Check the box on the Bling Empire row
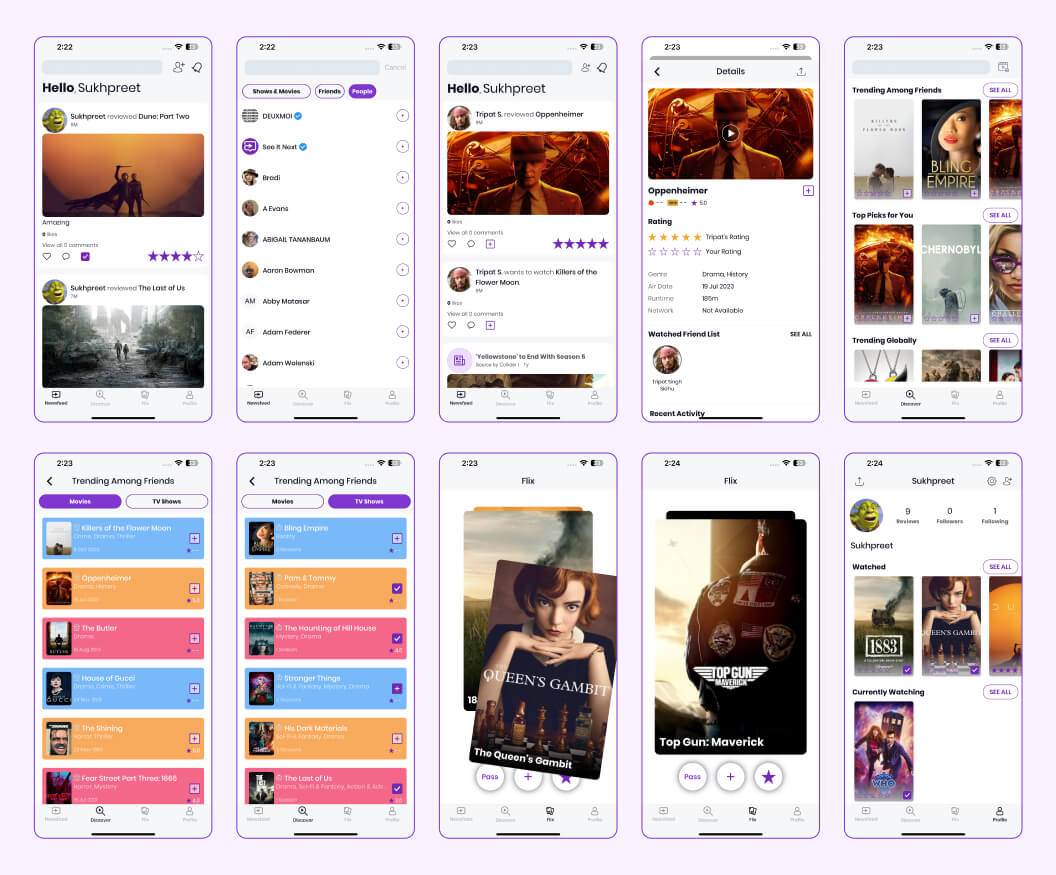This screenshot has height=875, width=1056. [397, 539]
